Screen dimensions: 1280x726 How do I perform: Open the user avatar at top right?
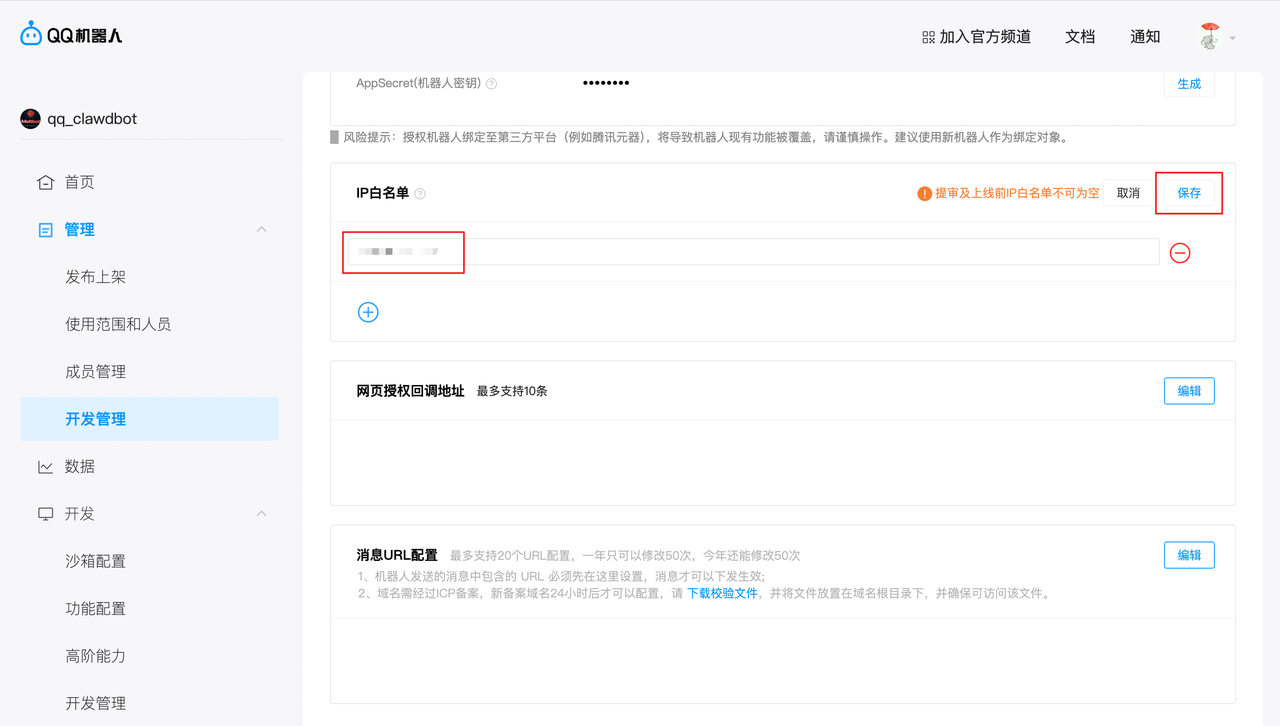(1210, 37)
